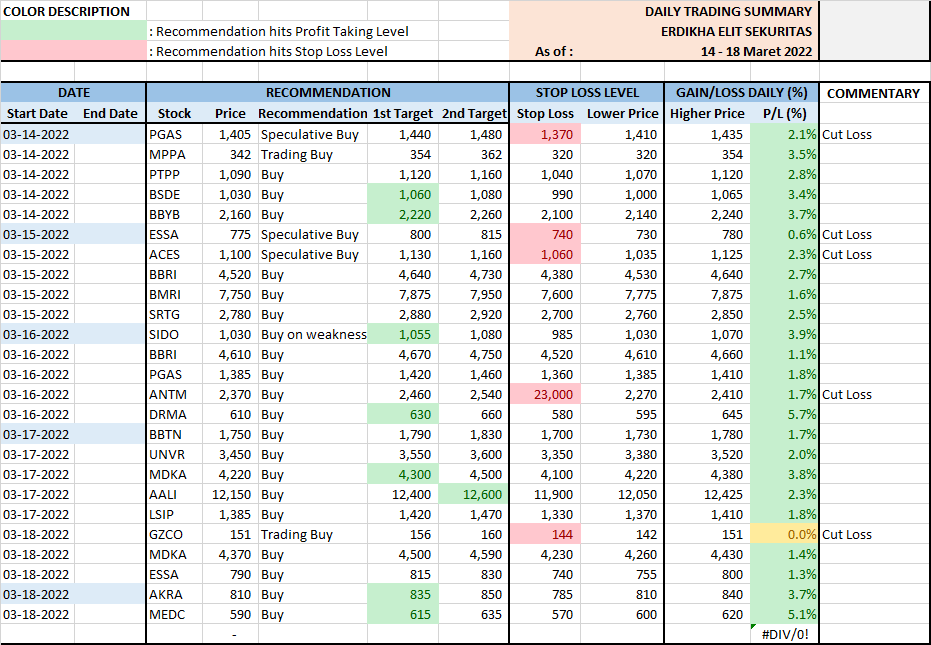Click the green profit-taking legend color cell
Screen dimensions: 931x645
73,31
